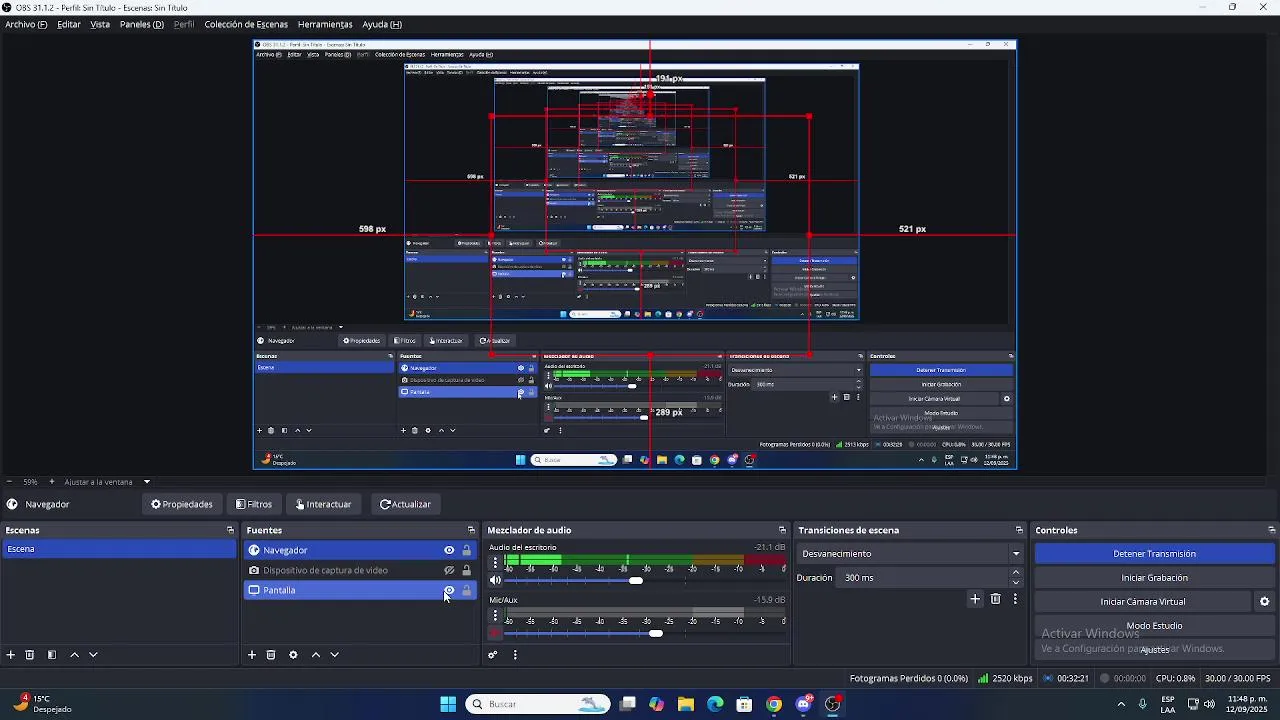Image resolution: width=1280 pixels, height=720 pixels.
Task: Select the Escena item in scenes list
Action: (119, 549)
